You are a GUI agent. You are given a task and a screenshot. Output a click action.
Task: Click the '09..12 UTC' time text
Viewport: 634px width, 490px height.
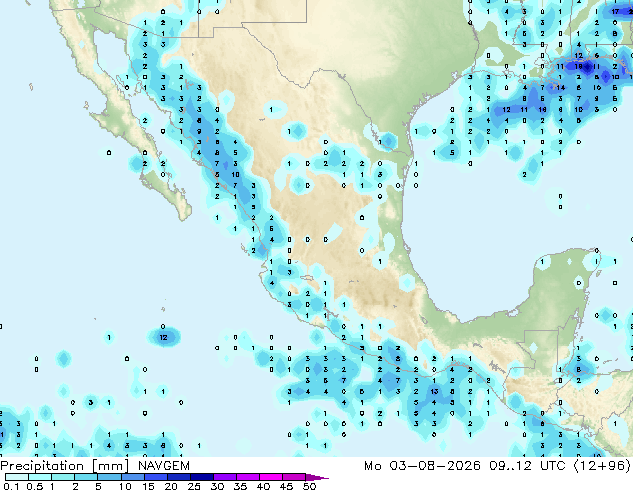(527, 466)
